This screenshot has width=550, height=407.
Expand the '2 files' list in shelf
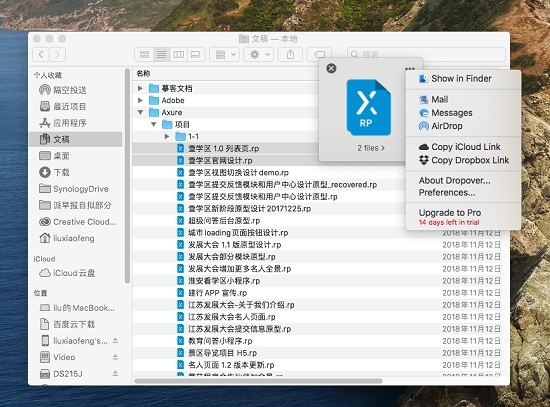371,148
